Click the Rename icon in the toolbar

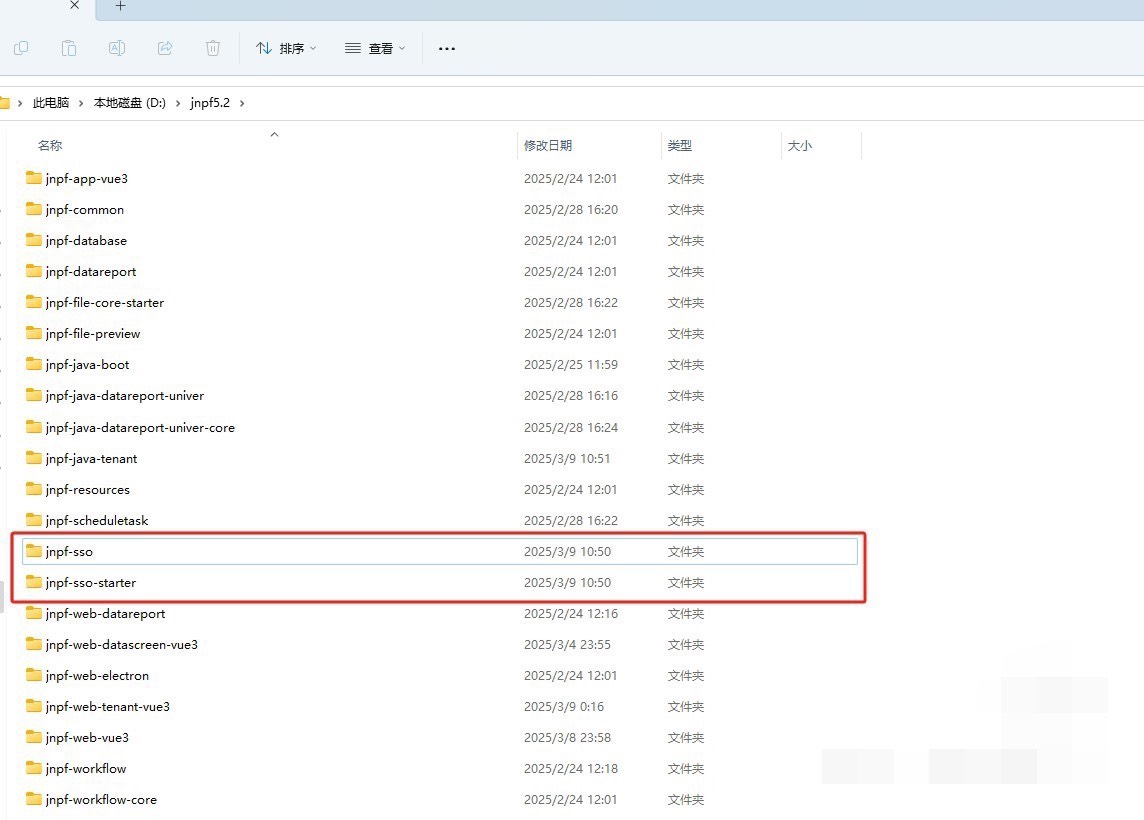tap(117, 48)
